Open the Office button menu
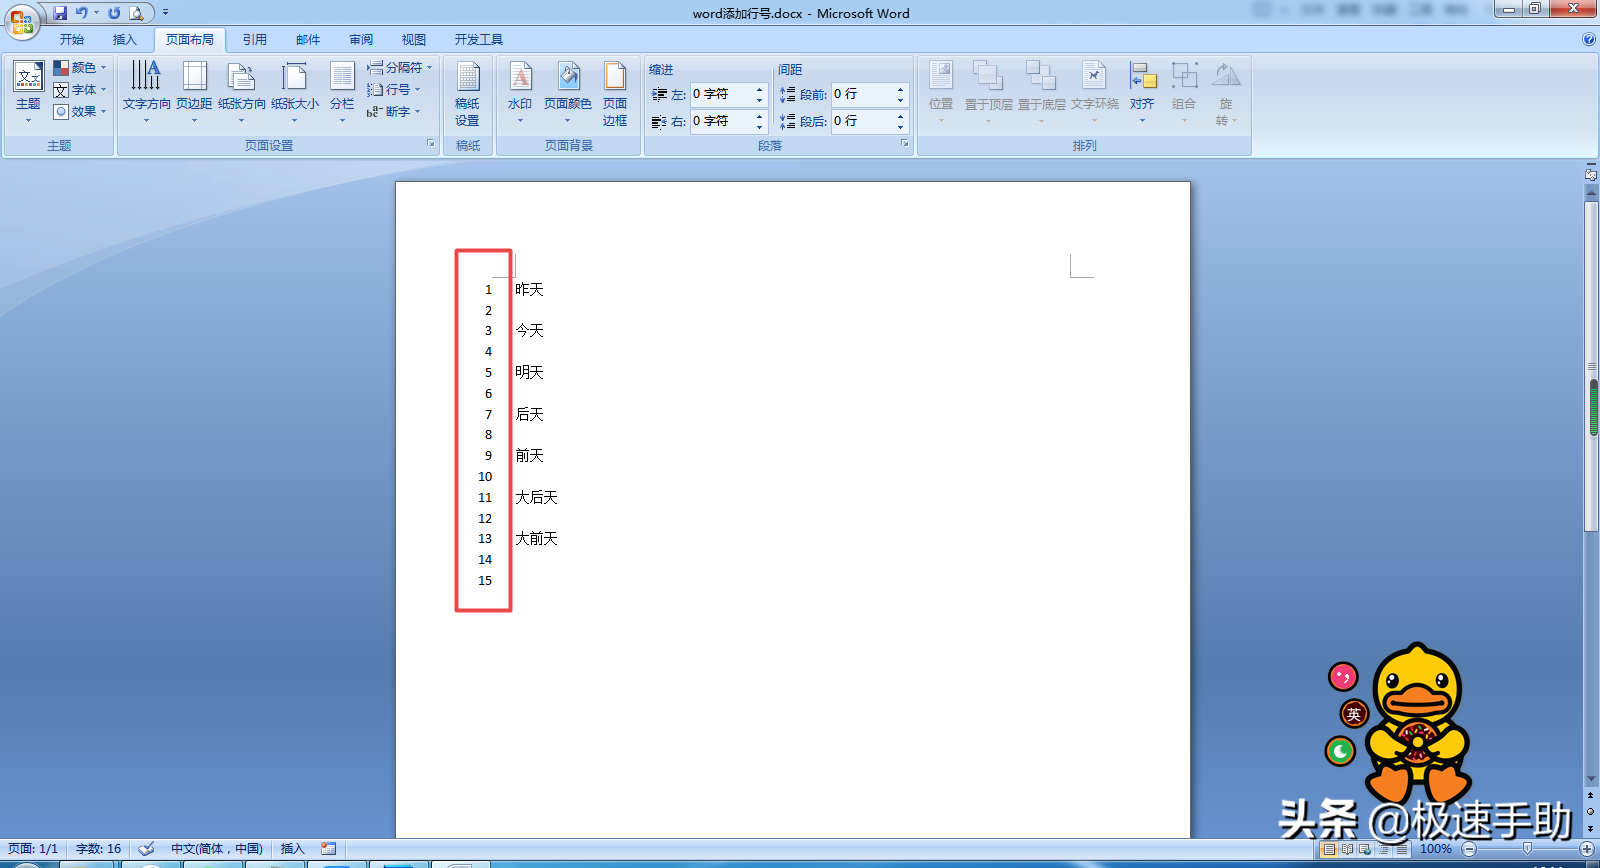The height and width of the screenshot is (868, 1600). point(22,21)
